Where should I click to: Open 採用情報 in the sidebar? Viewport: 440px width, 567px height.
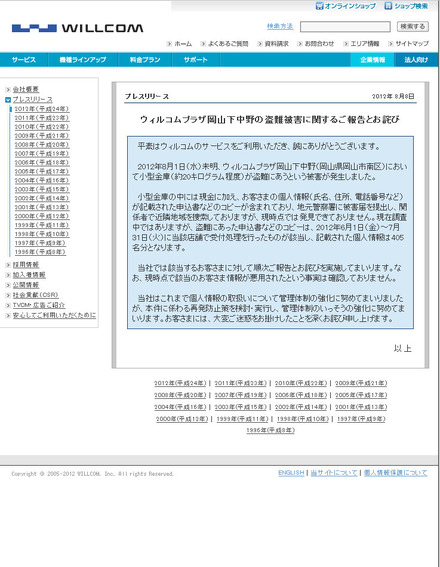tap(26, 265)
